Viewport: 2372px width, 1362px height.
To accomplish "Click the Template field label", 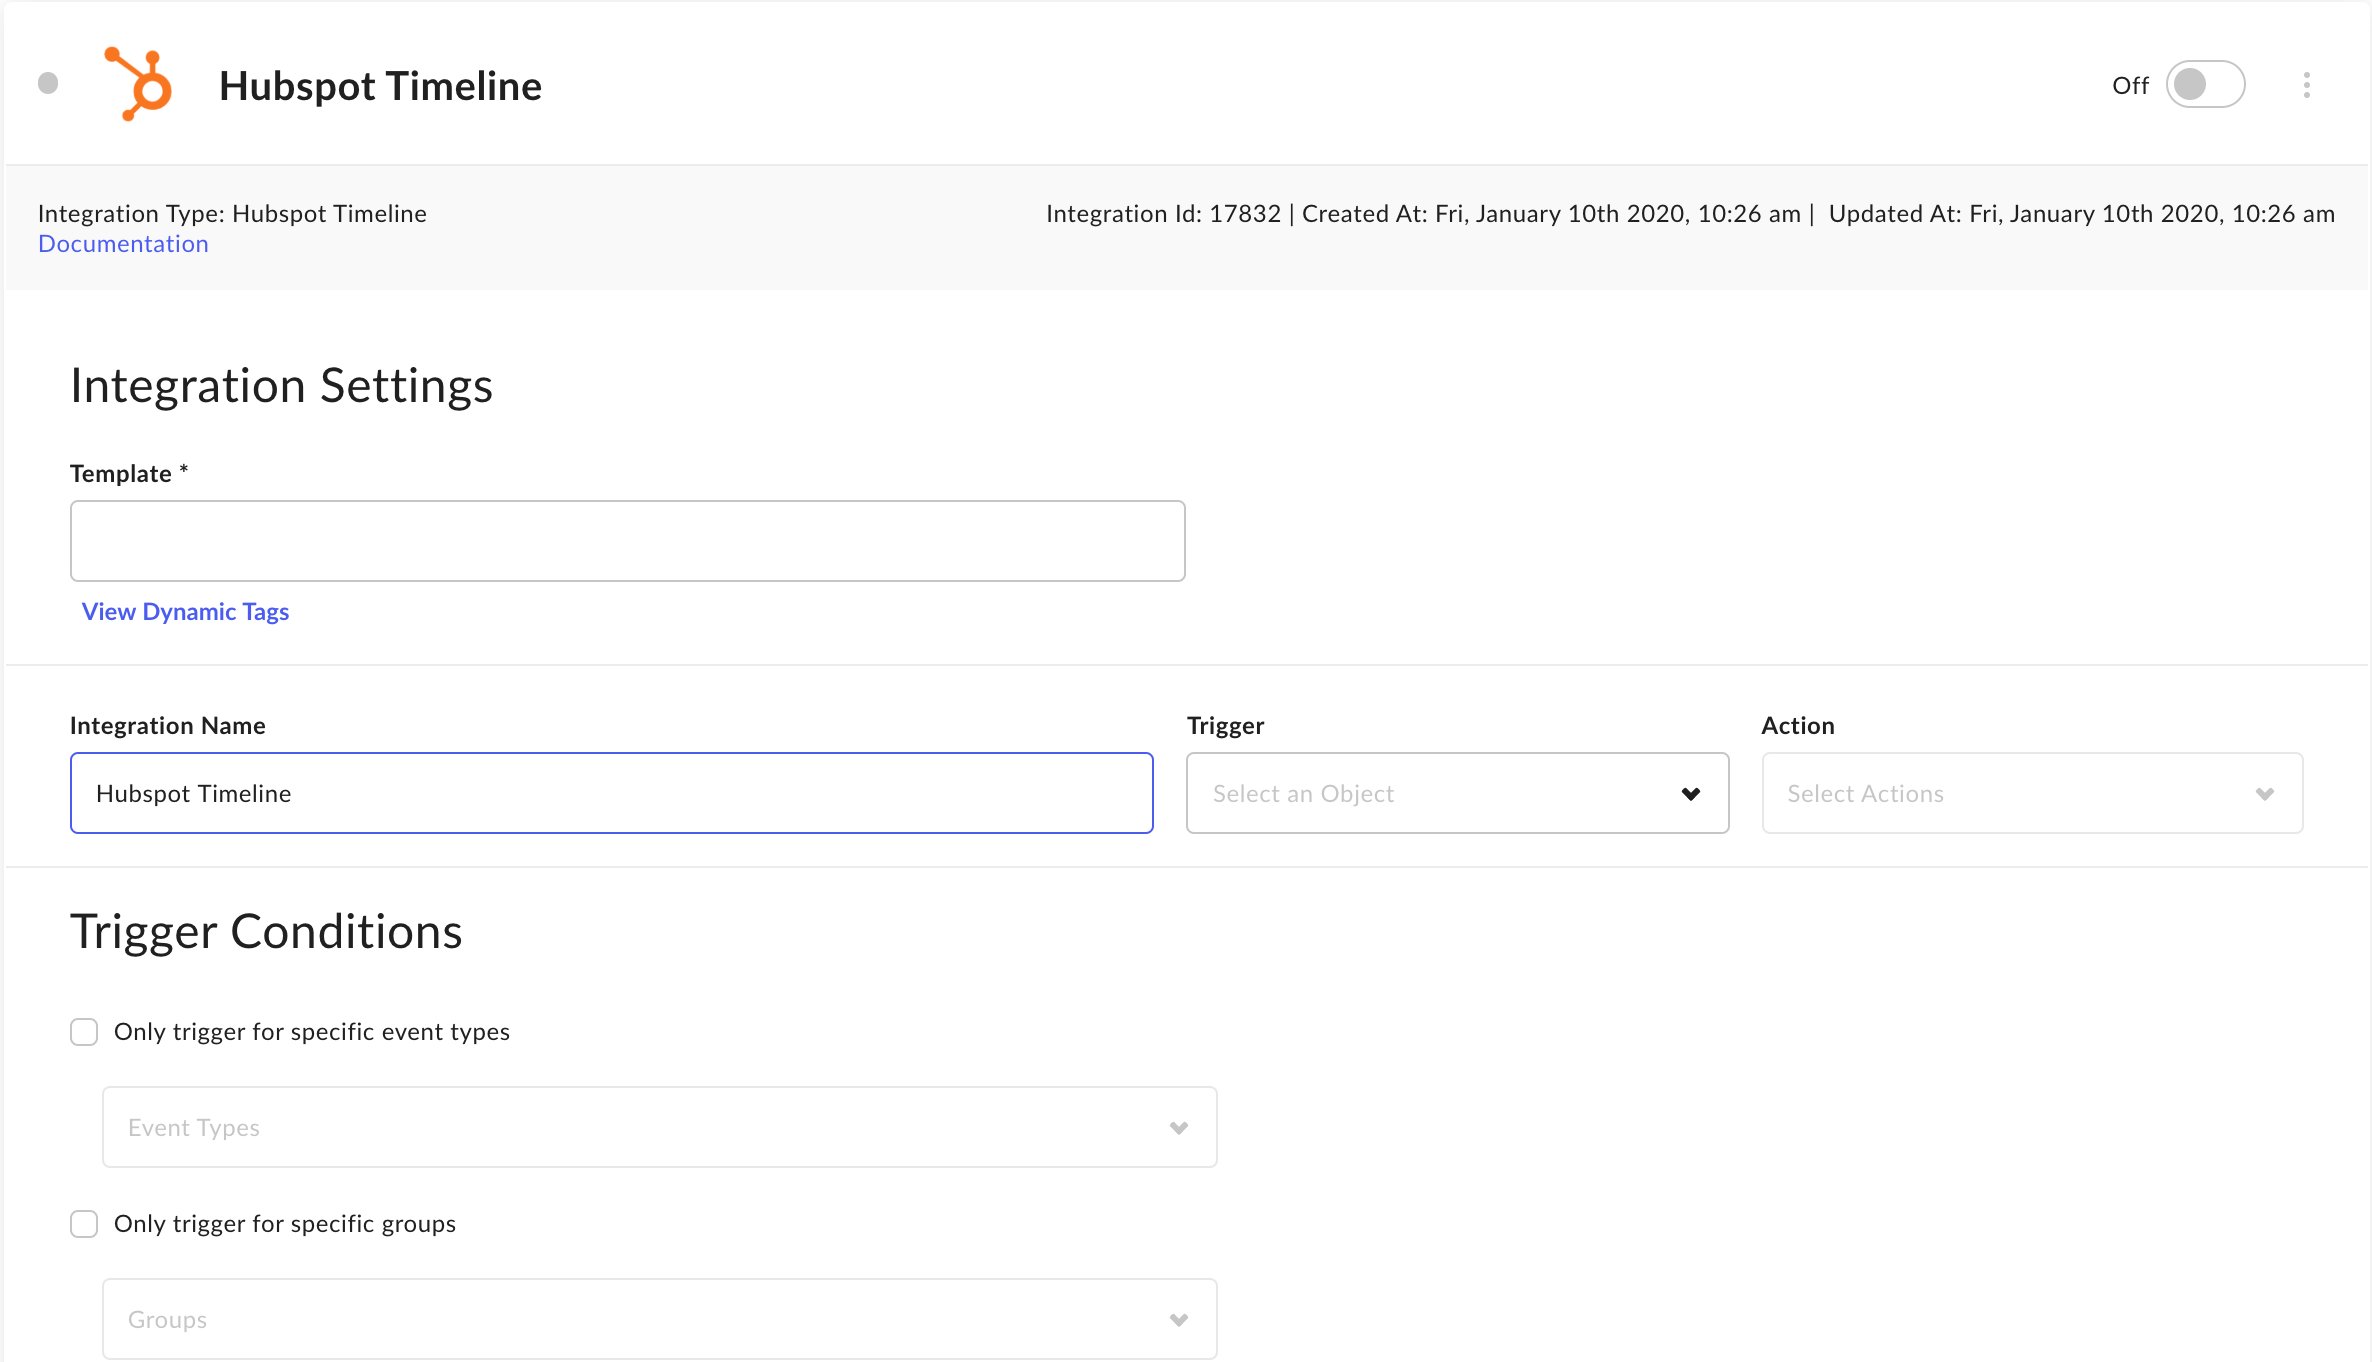I will click(129, 474).
